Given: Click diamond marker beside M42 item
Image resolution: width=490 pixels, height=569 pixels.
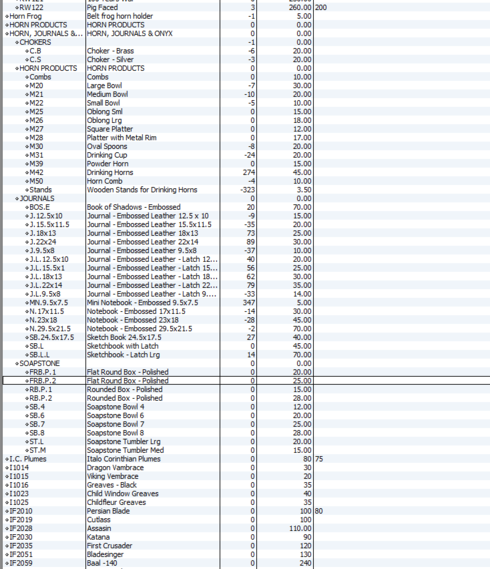Looking at the screenshot, I should pyautogui.click(x=27, y=173).
